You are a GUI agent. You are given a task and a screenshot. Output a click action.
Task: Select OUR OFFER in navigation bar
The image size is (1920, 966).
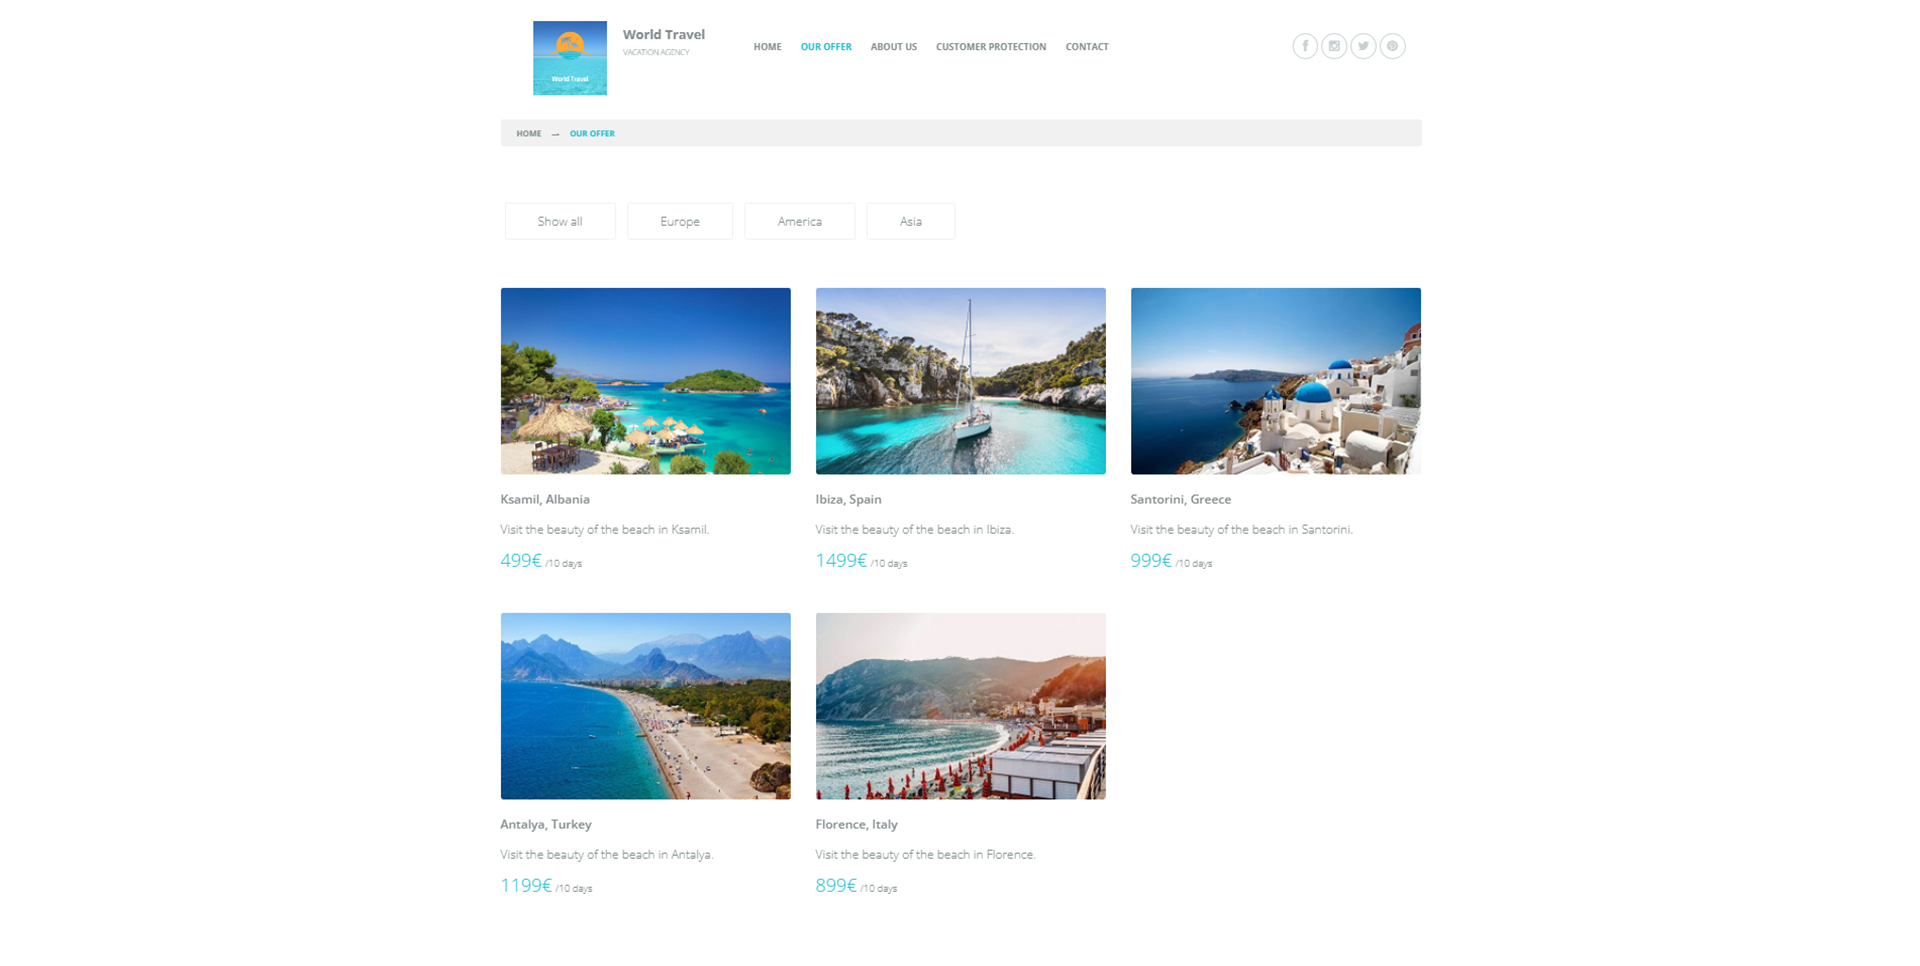click(826, 47)
